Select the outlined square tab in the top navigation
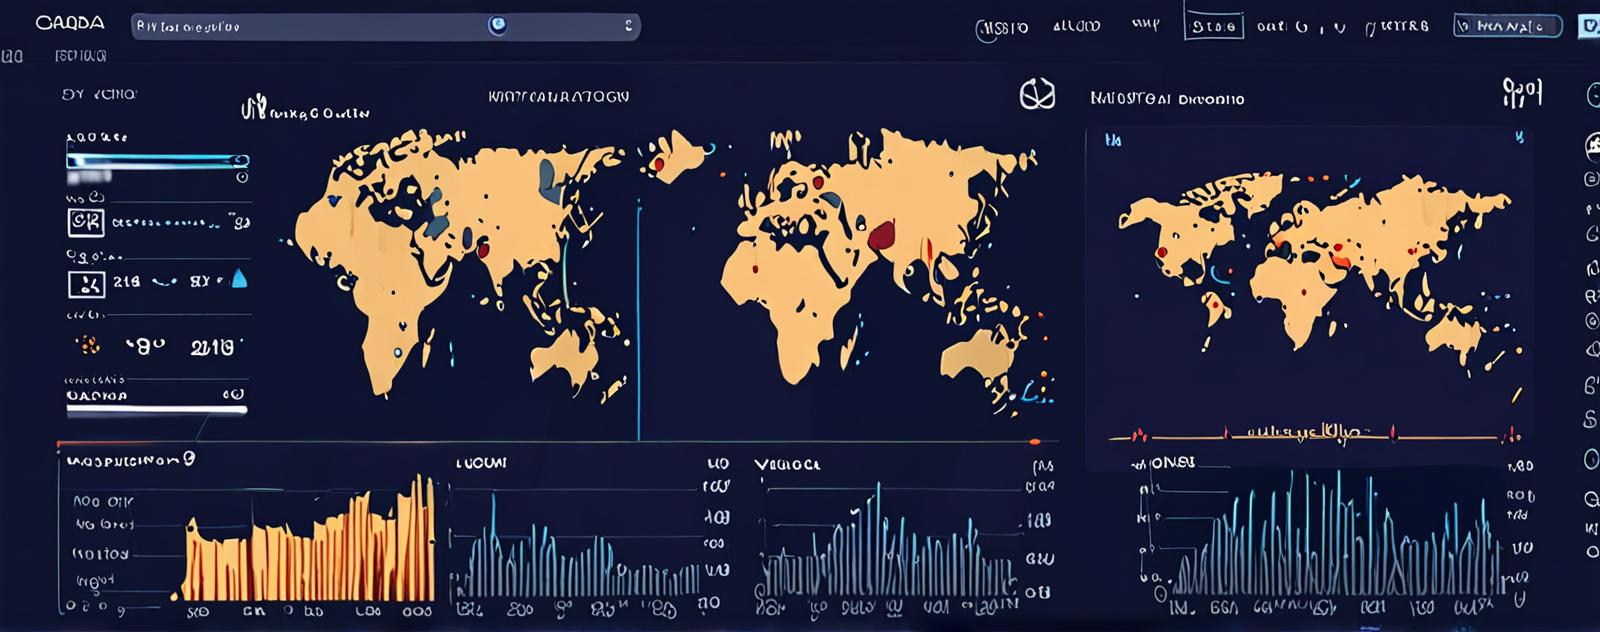The height and width of the screenshot is (632, 1600). click(x=1213, y=26)
